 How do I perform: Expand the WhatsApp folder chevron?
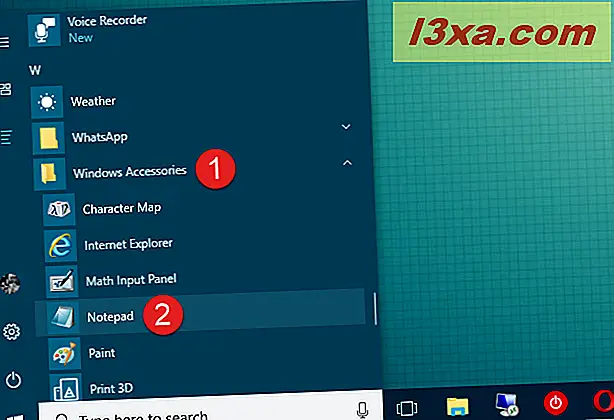[346, 126]
